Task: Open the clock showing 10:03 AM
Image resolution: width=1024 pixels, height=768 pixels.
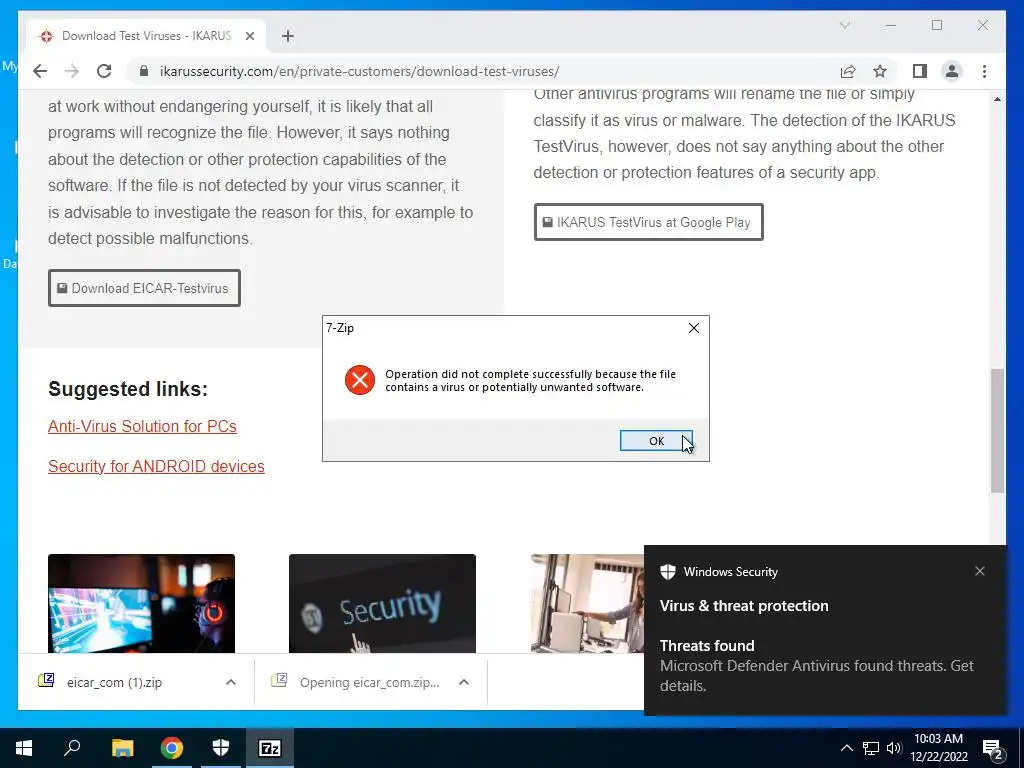Action: [x=938, y=748]
